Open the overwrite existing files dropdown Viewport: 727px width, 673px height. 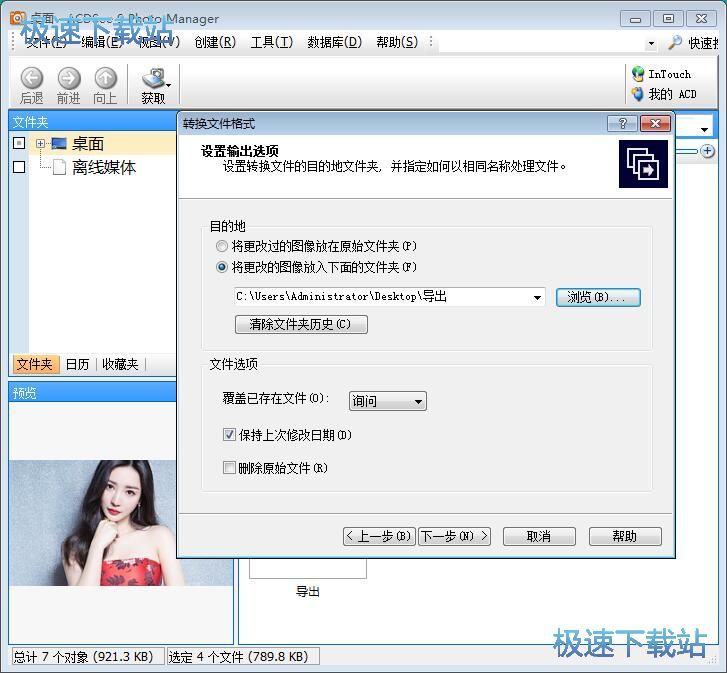pyautogui.click(x=418, y=401)
